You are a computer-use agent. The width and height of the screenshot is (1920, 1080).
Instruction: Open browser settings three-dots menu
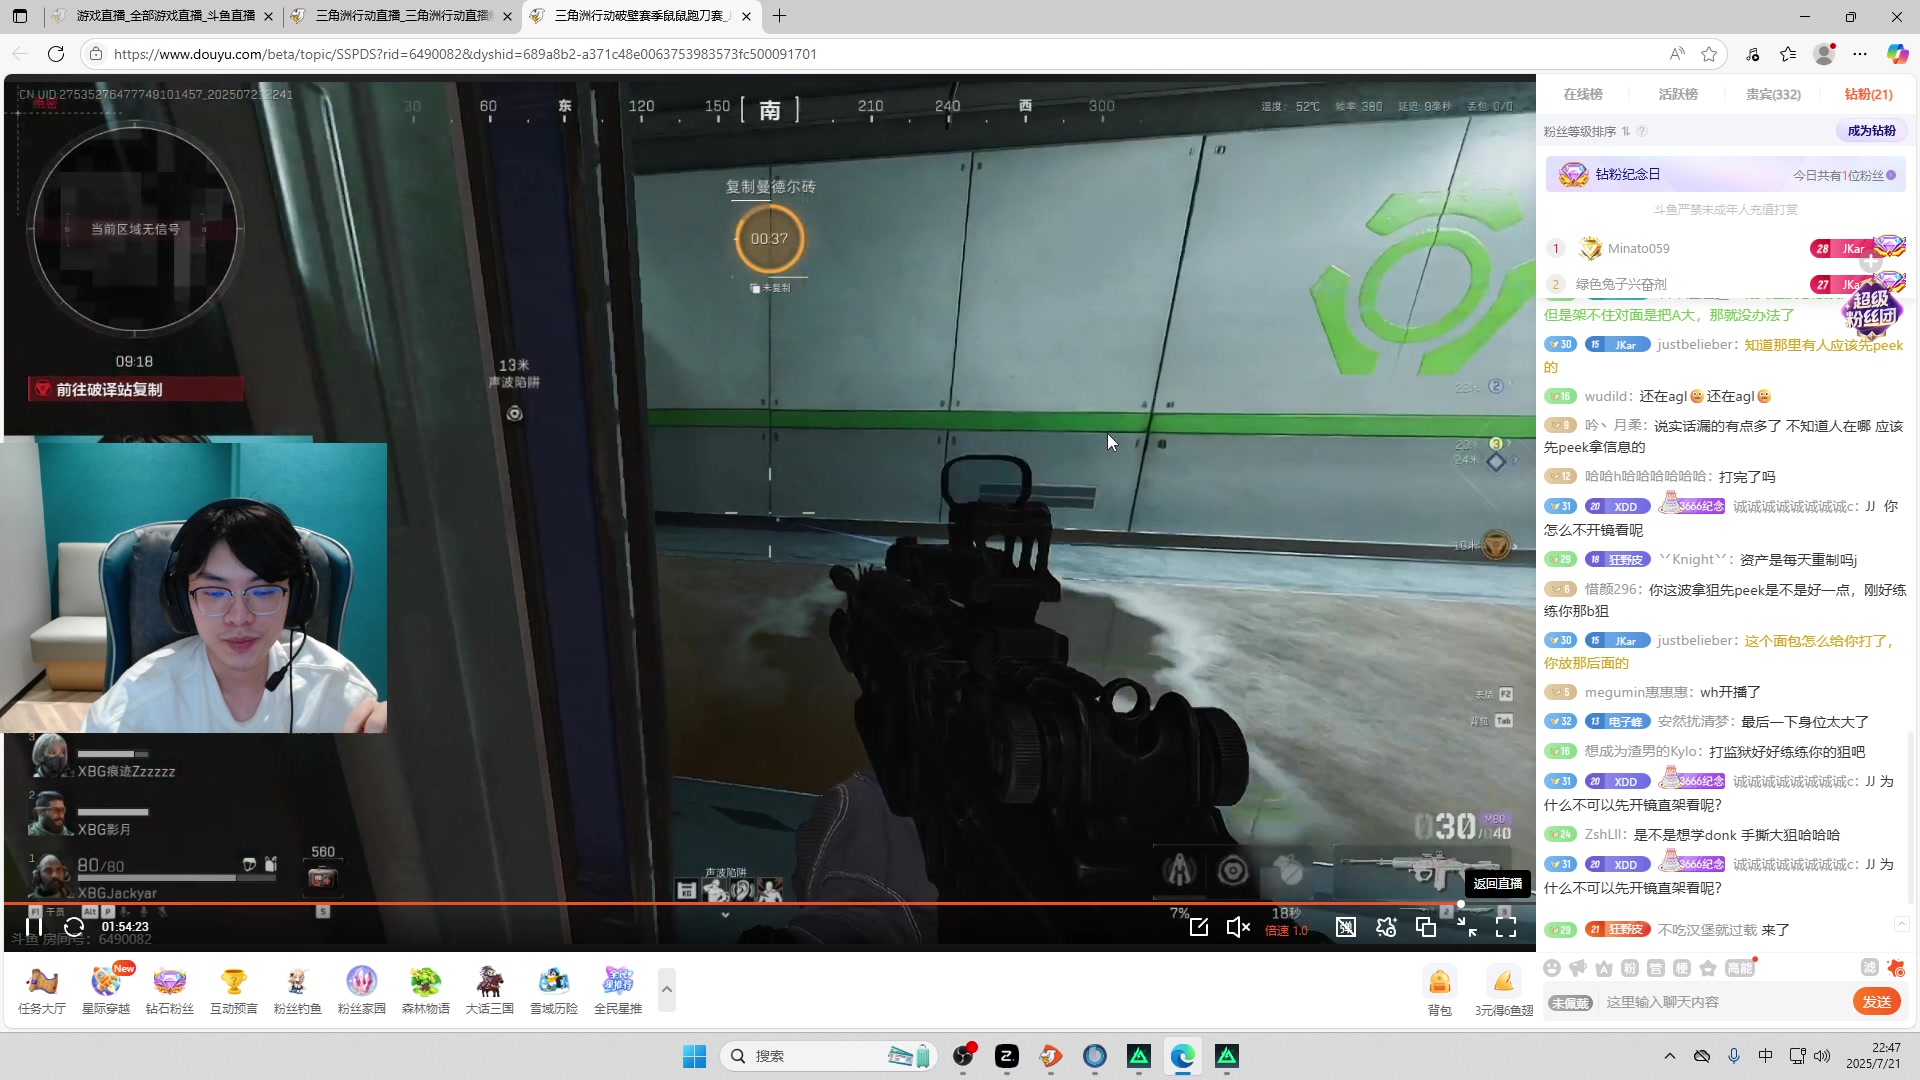coord(1860,54)
